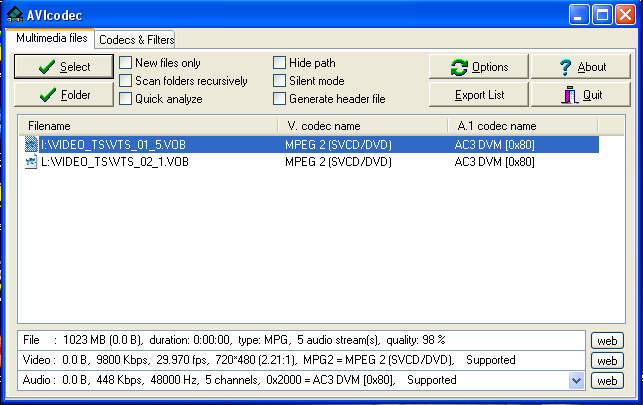This screenshot has height=405, width=643.
Task: Click the Quit exit door icon
Action: point(570,95)
